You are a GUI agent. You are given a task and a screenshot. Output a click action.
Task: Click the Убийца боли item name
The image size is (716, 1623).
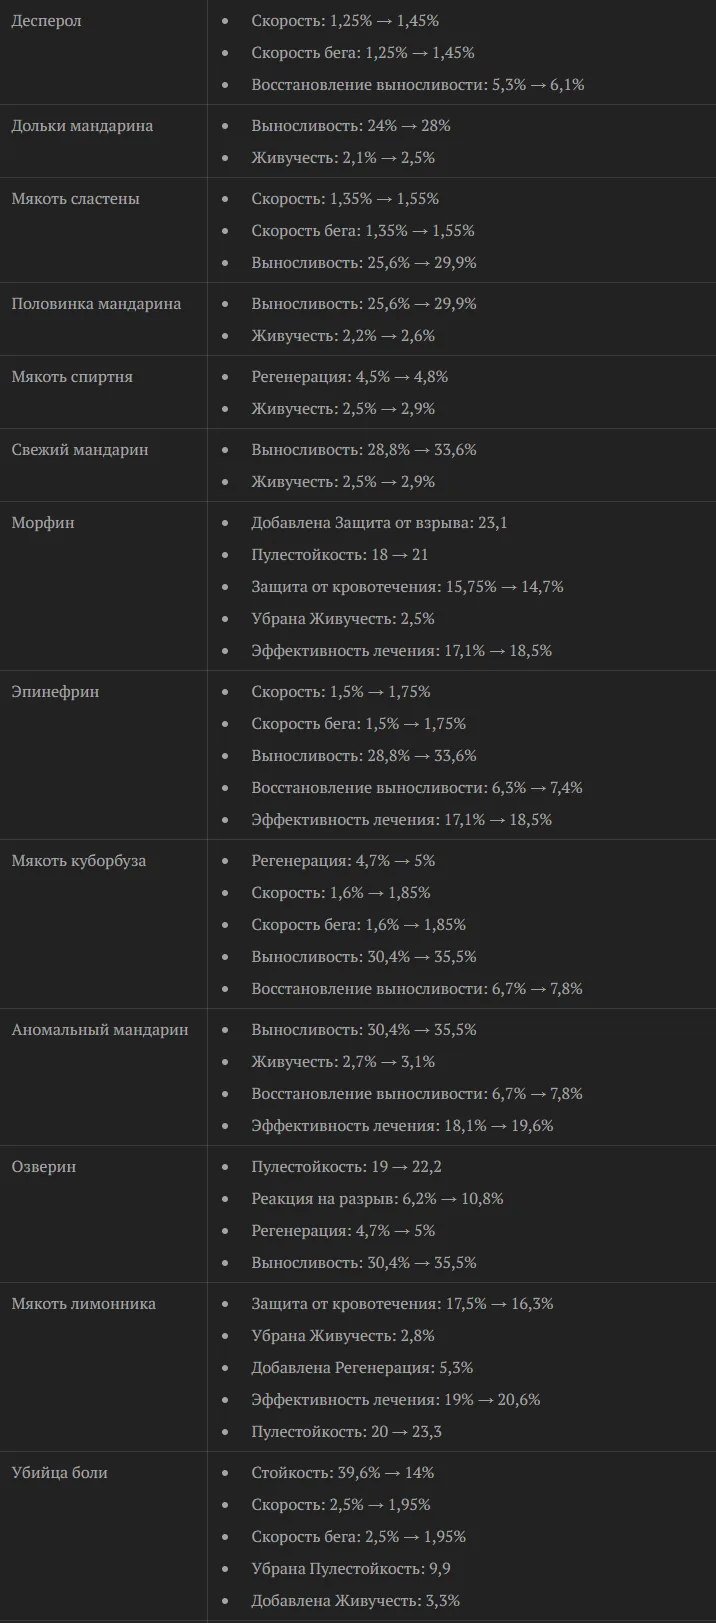click(x=59, y=1473)
